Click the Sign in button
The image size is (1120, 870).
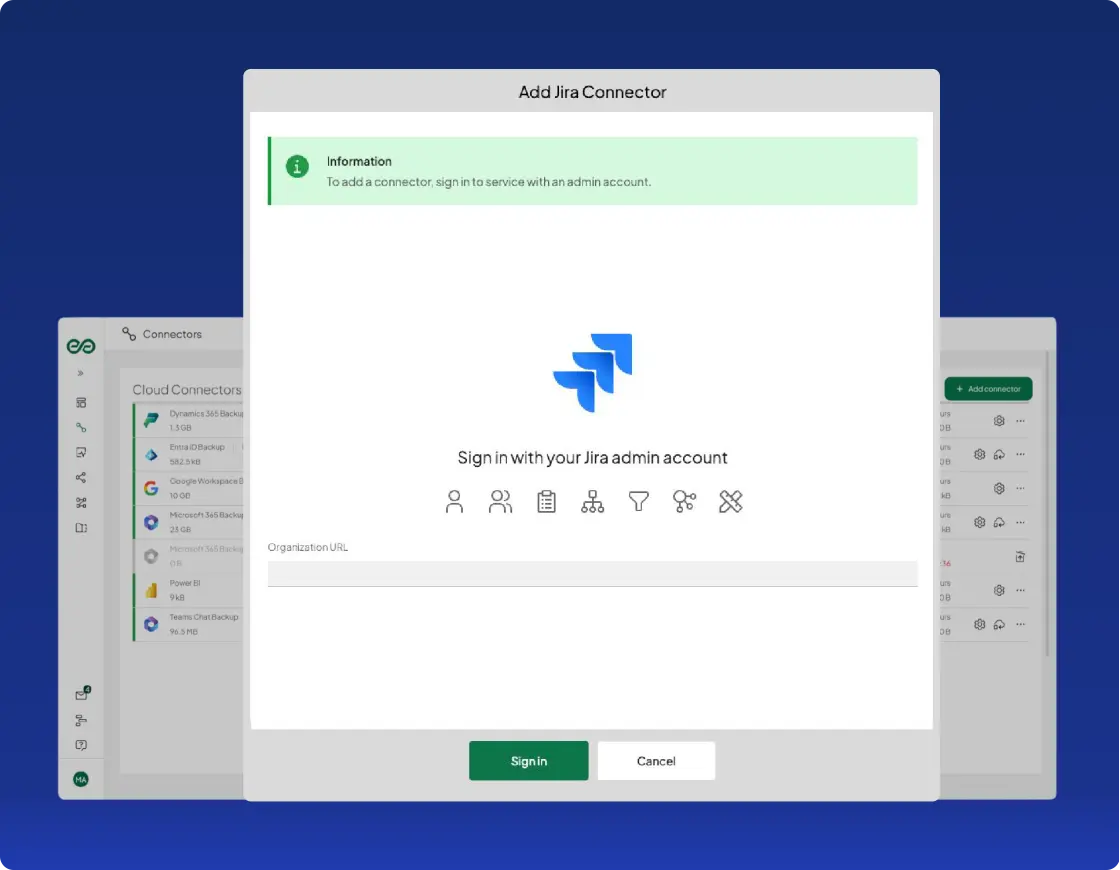529,761
